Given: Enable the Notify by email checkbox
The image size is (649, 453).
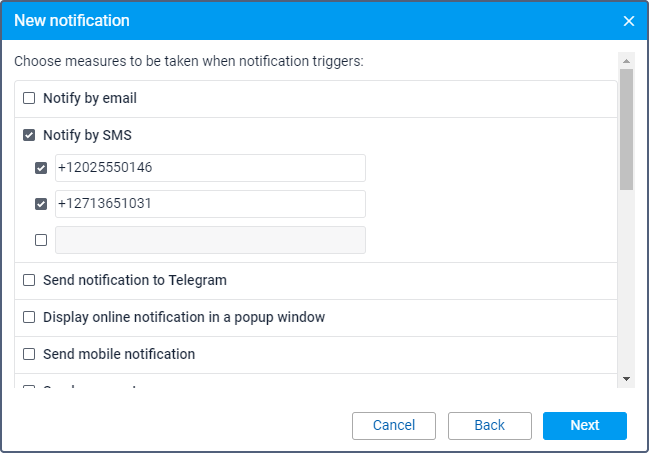Looking at the screenshot, I should (x=29, y=99).
